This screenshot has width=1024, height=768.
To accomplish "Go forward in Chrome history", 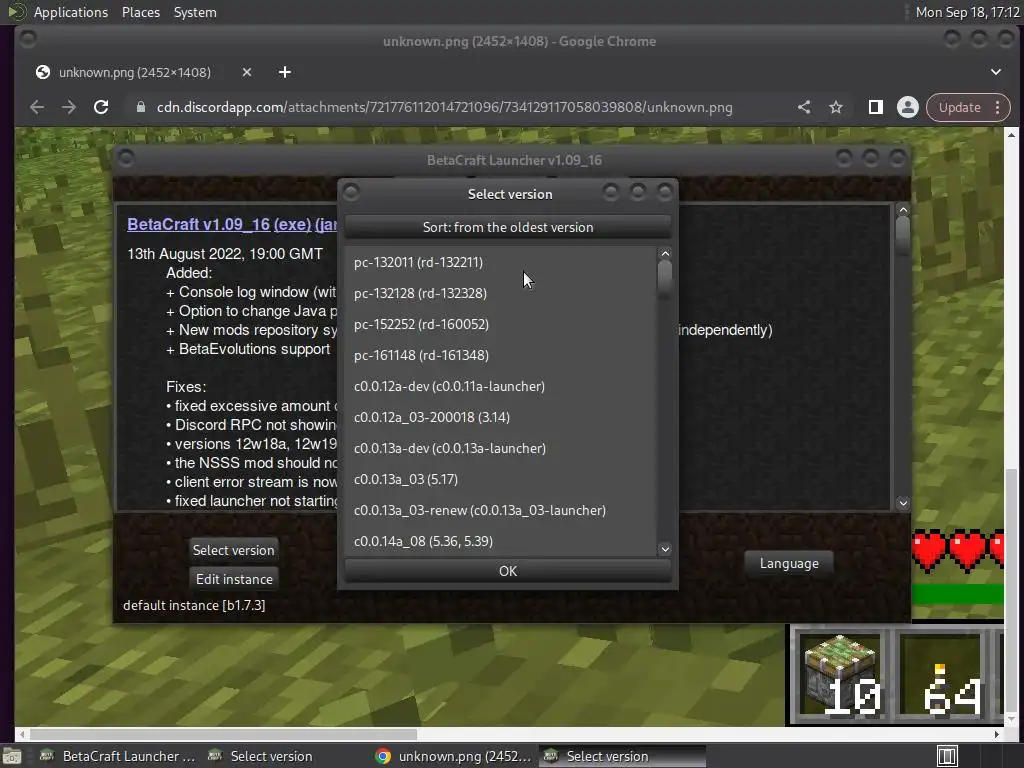I will [x=69, y=107].
